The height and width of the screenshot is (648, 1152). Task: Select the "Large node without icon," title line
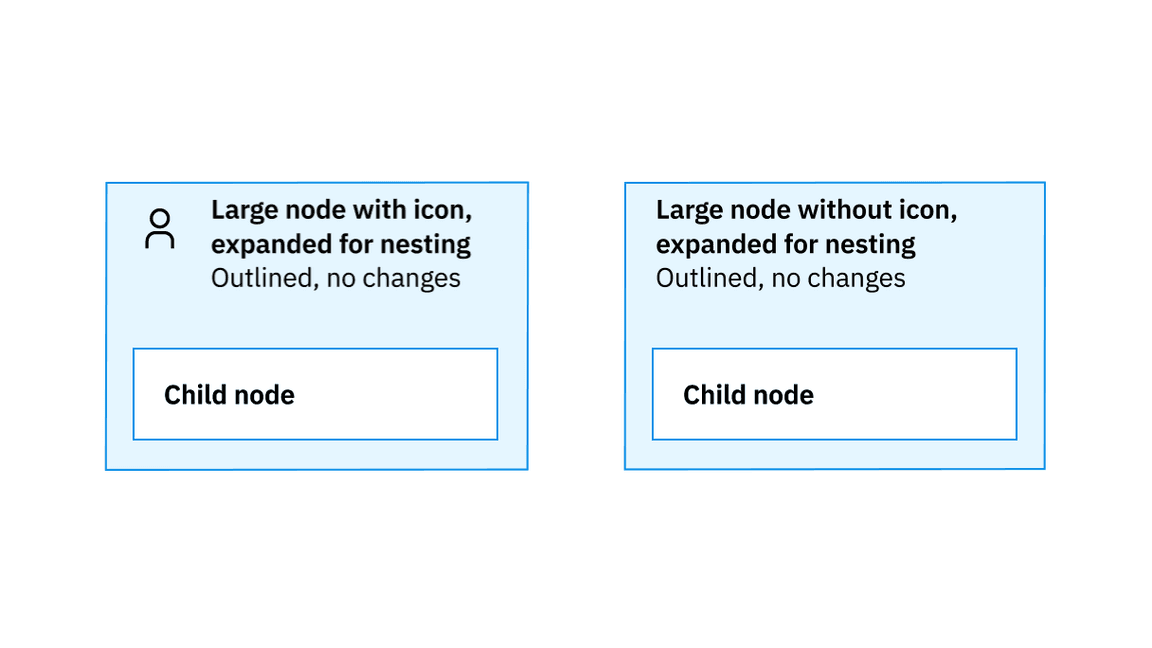pyautogui.click(x=806, y=211)
